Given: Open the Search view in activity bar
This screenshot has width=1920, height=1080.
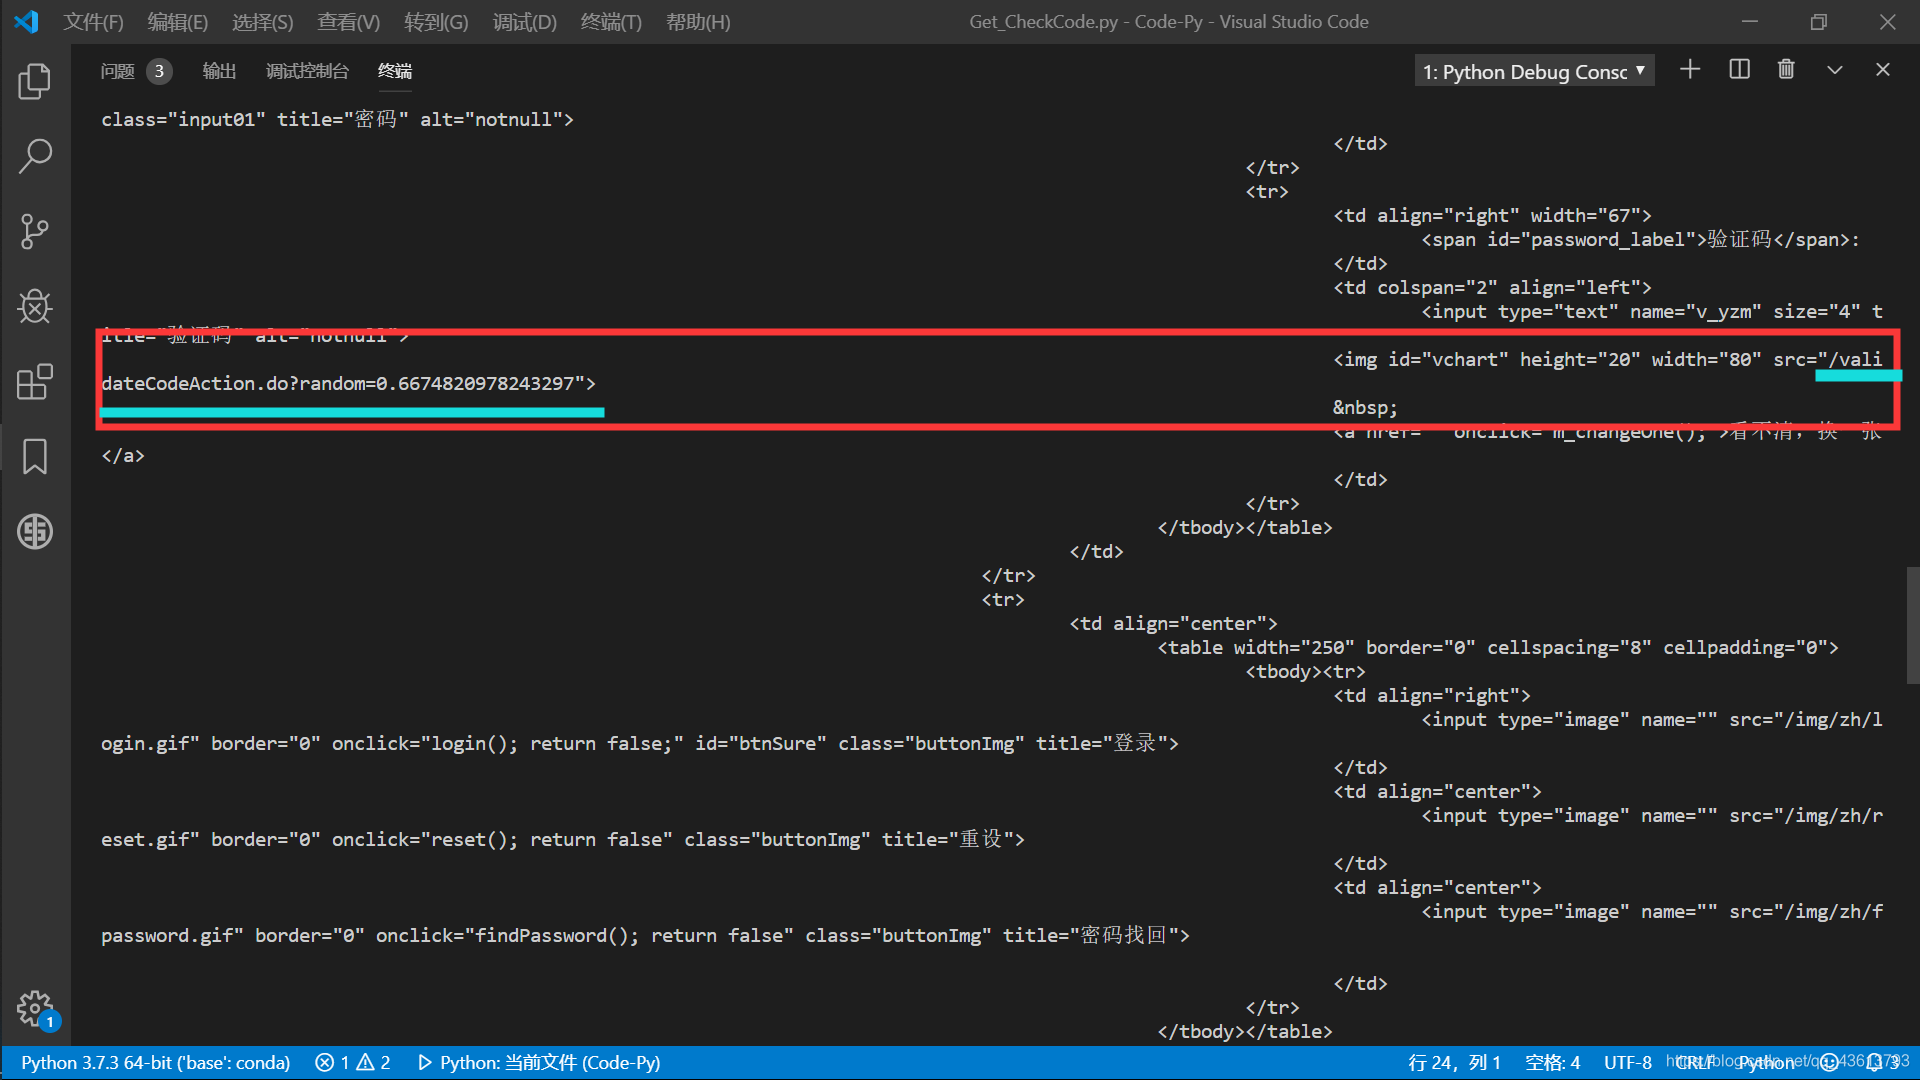Looking at the screenshot, I should [35, 156].
